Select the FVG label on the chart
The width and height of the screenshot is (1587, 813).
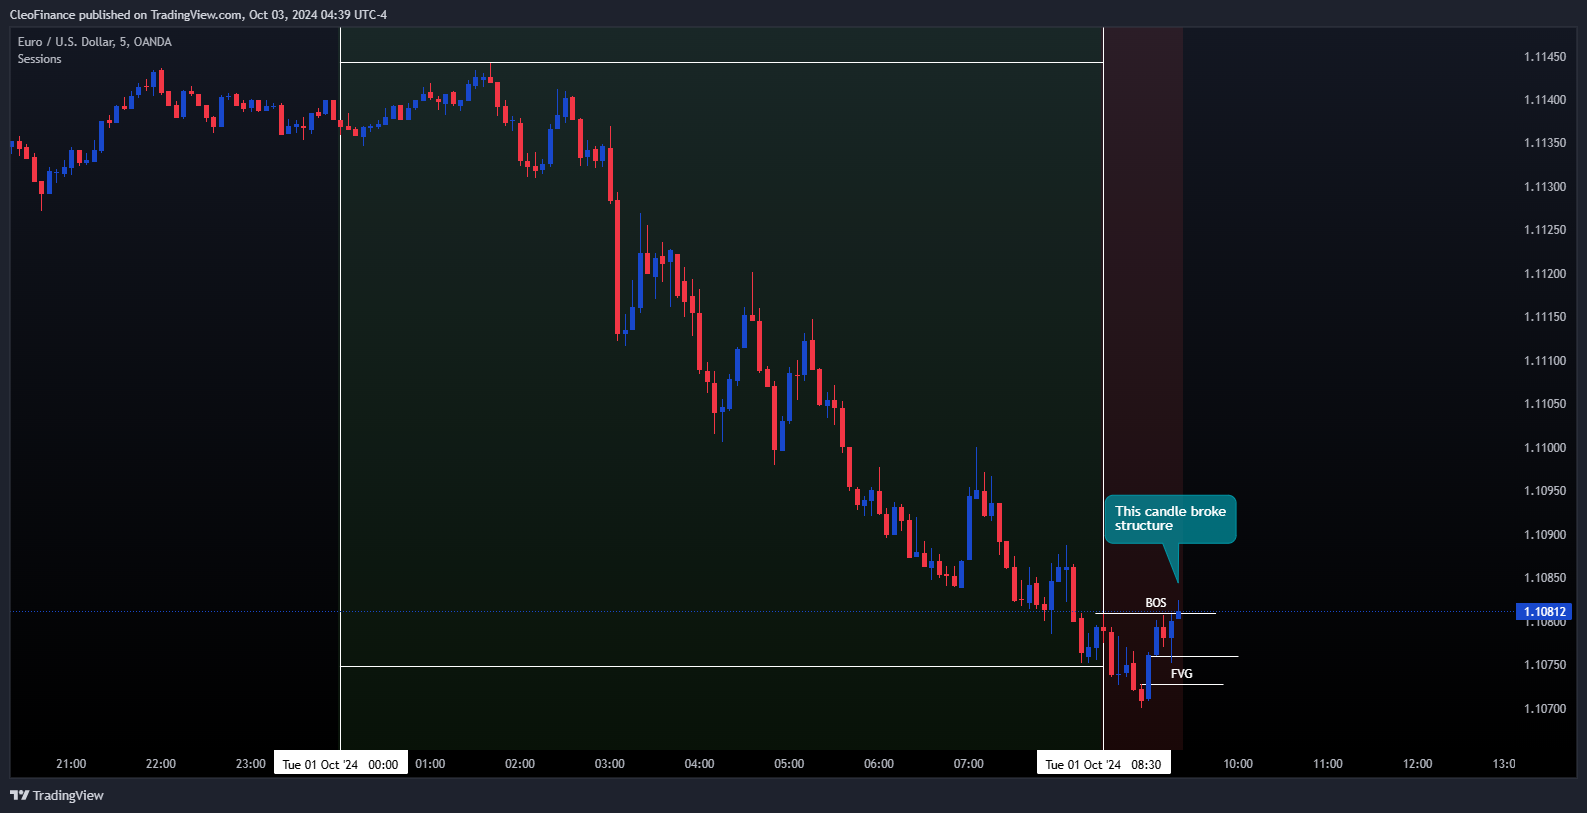[1182, 674]
